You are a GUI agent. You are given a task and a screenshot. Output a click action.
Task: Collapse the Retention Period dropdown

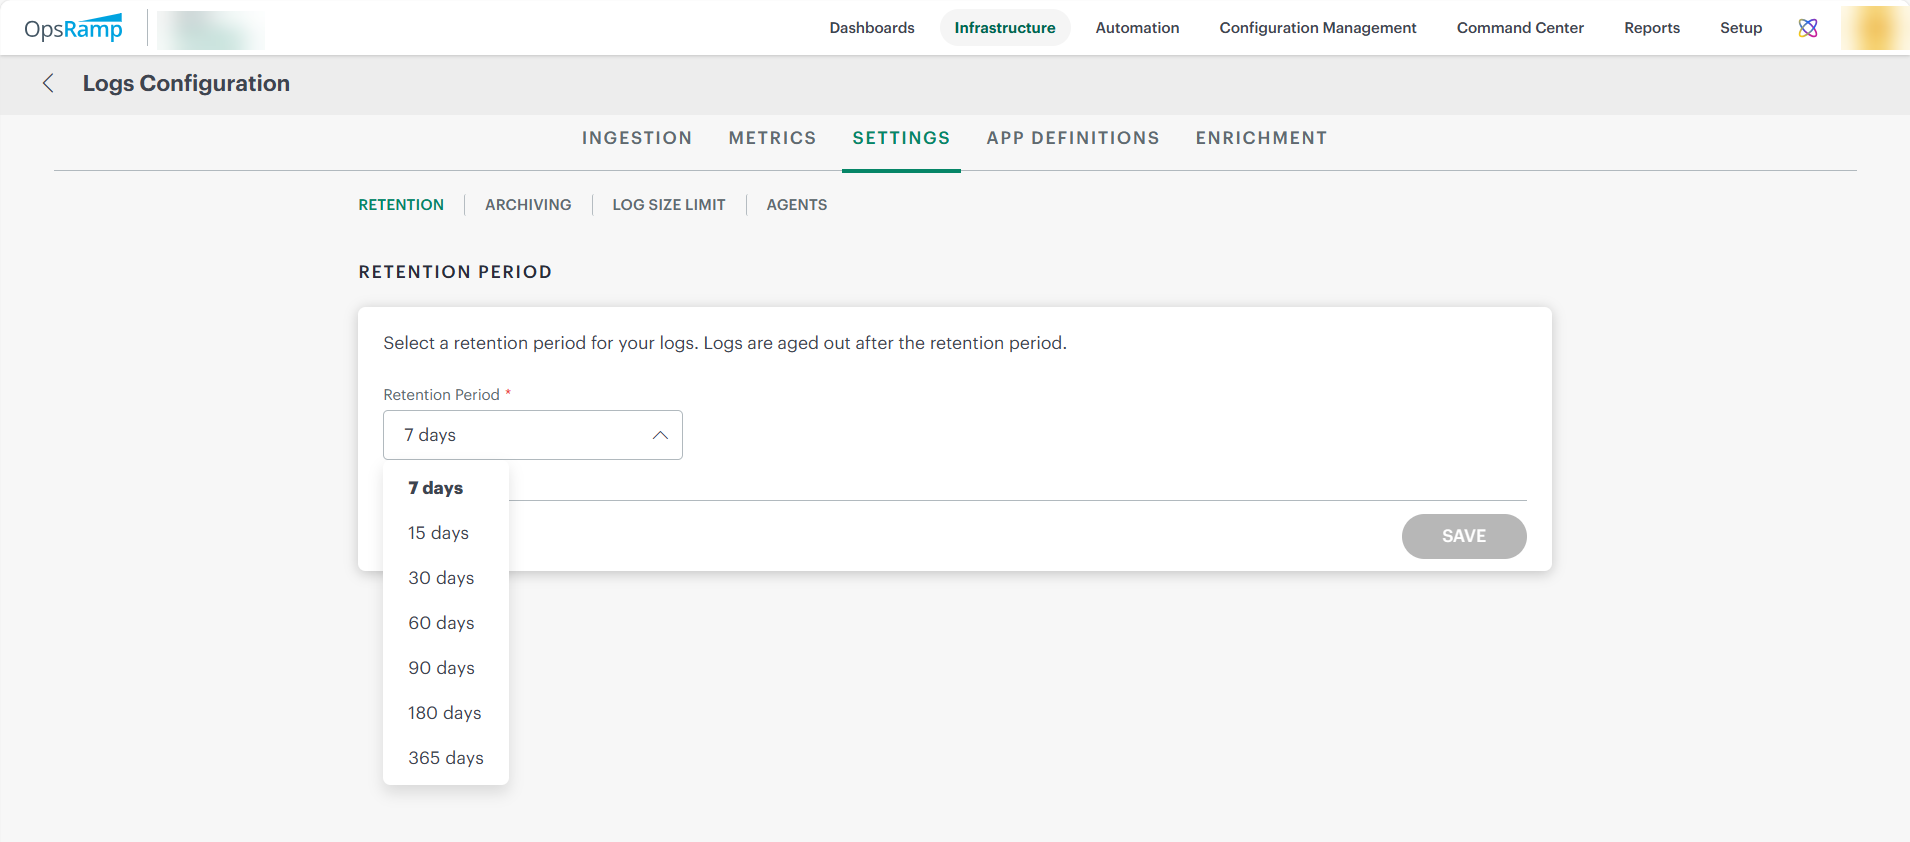point(660,435)
